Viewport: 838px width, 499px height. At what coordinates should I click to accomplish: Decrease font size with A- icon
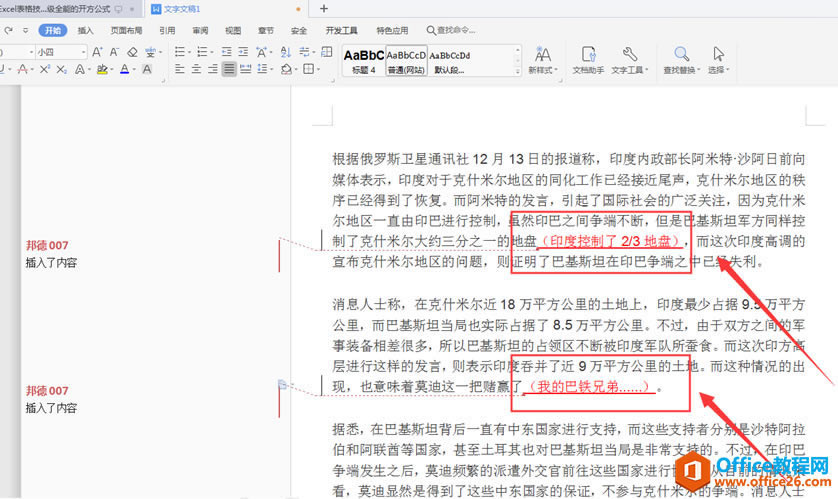tap(114, 52)
